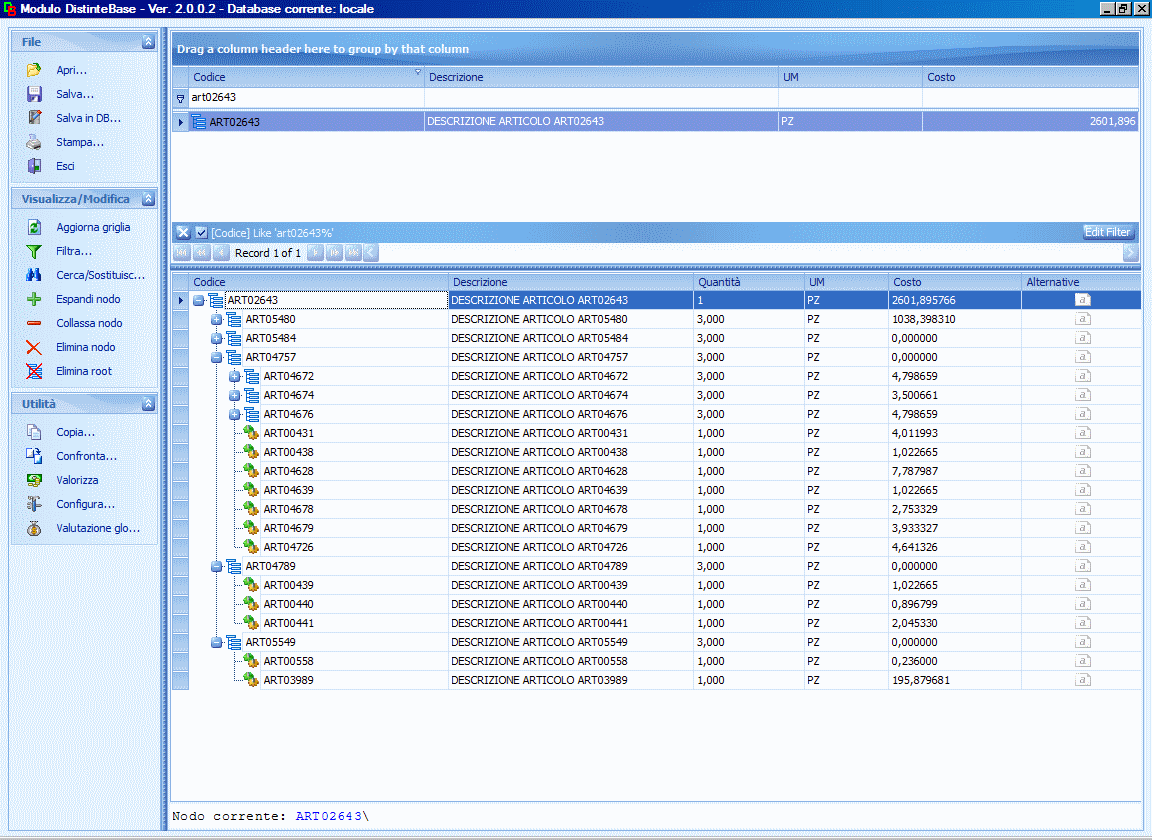This screenshot has height=840, width=1152.
Task: Maximize the Modulo DistinteBase window
Action: click(1123, 9)
